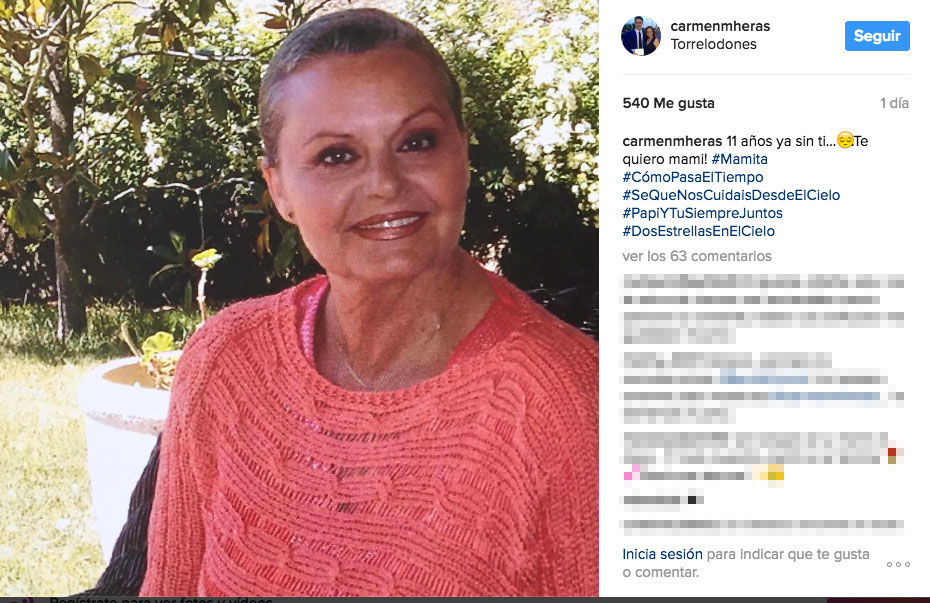Open the #SeQueNosCuidaisDesdeElCielo hashtag
The image size is (930, 603).
pyautogui.click(x=731, y=195)
